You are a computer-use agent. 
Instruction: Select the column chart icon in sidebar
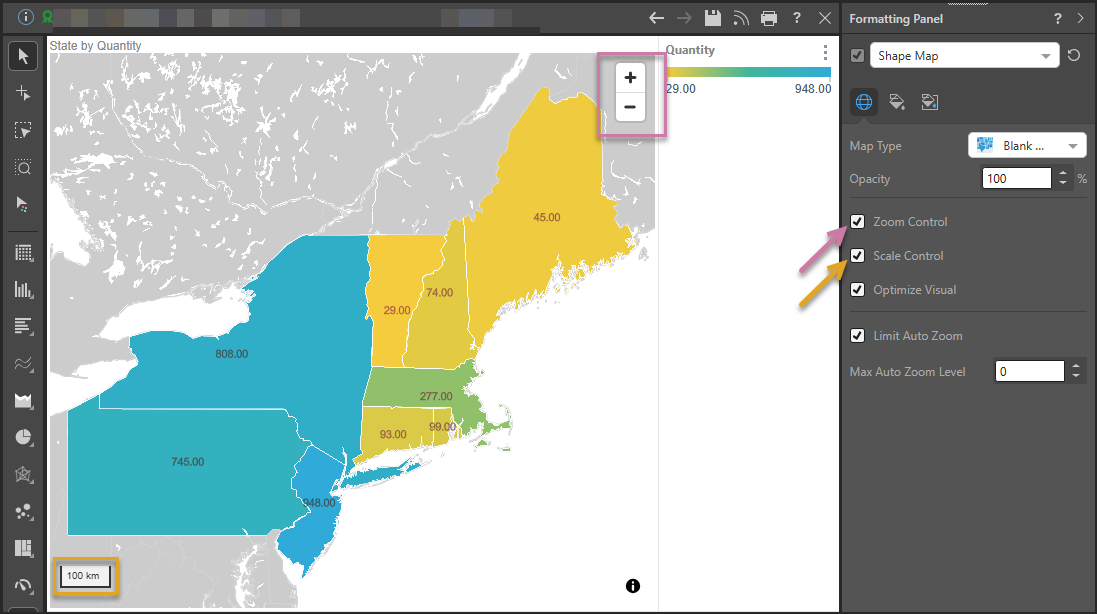coord(24,290)
